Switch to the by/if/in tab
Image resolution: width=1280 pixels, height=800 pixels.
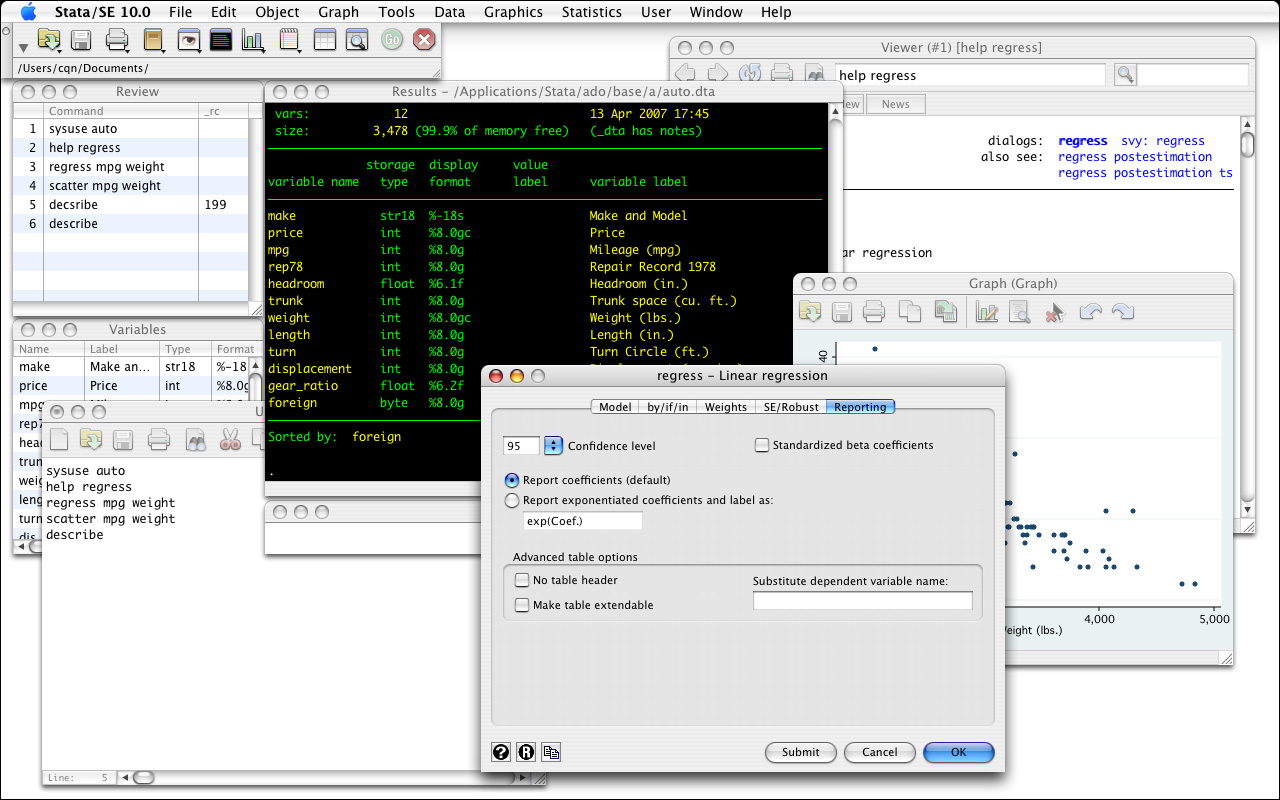667,407
